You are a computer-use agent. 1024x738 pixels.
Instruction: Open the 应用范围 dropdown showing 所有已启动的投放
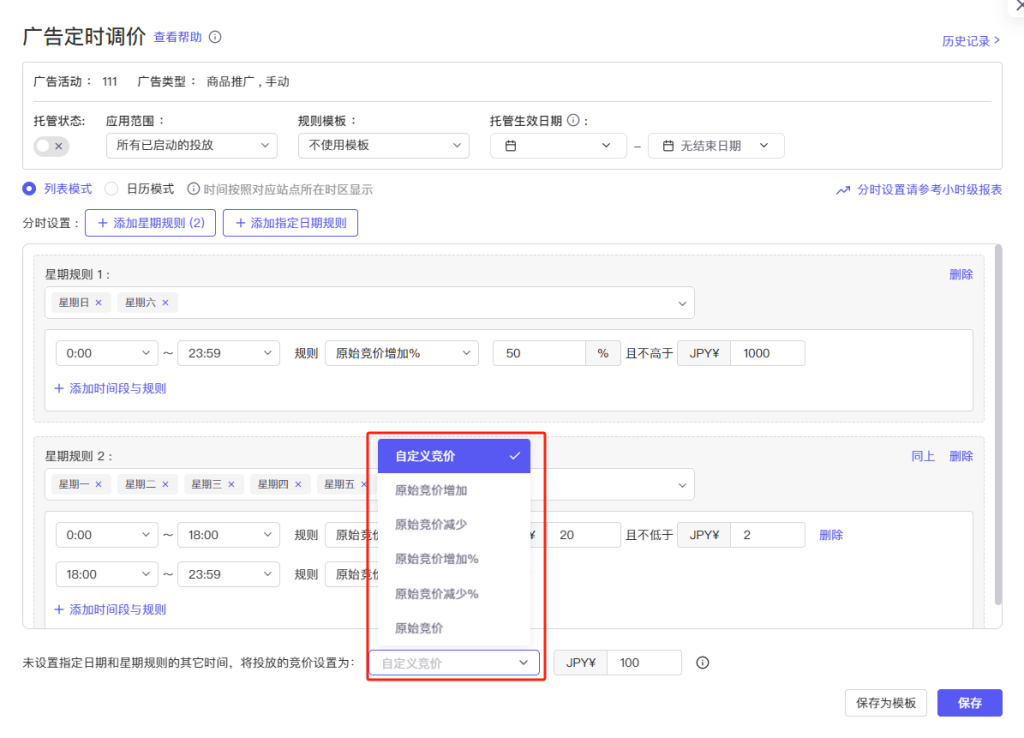(x=191, y=145)
